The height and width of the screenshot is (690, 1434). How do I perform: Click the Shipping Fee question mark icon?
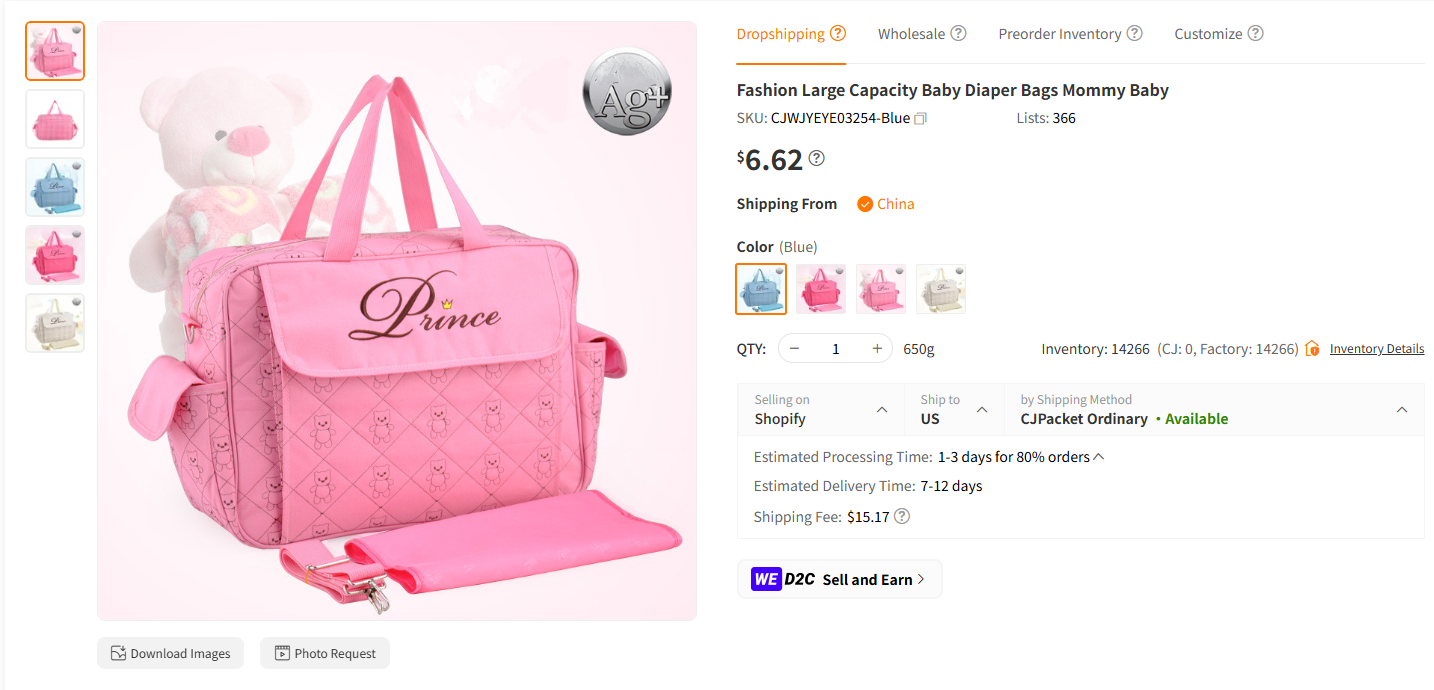(901, 516)
